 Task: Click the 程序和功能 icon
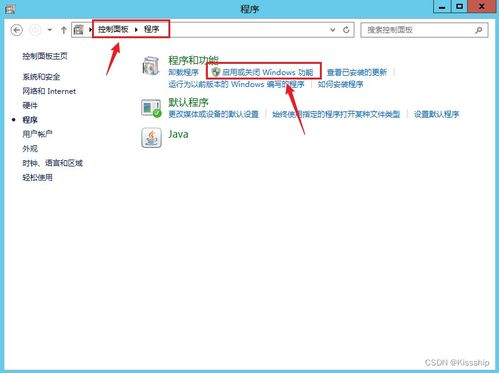[151, 66]
